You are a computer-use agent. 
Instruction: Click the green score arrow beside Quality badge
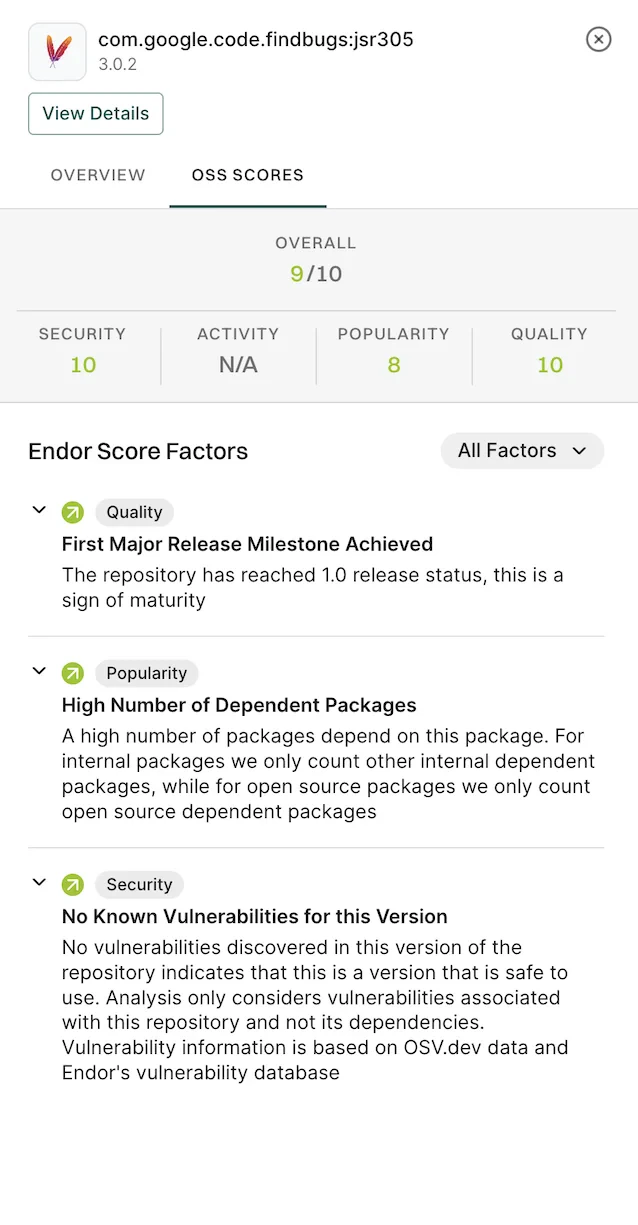(72, 511)
